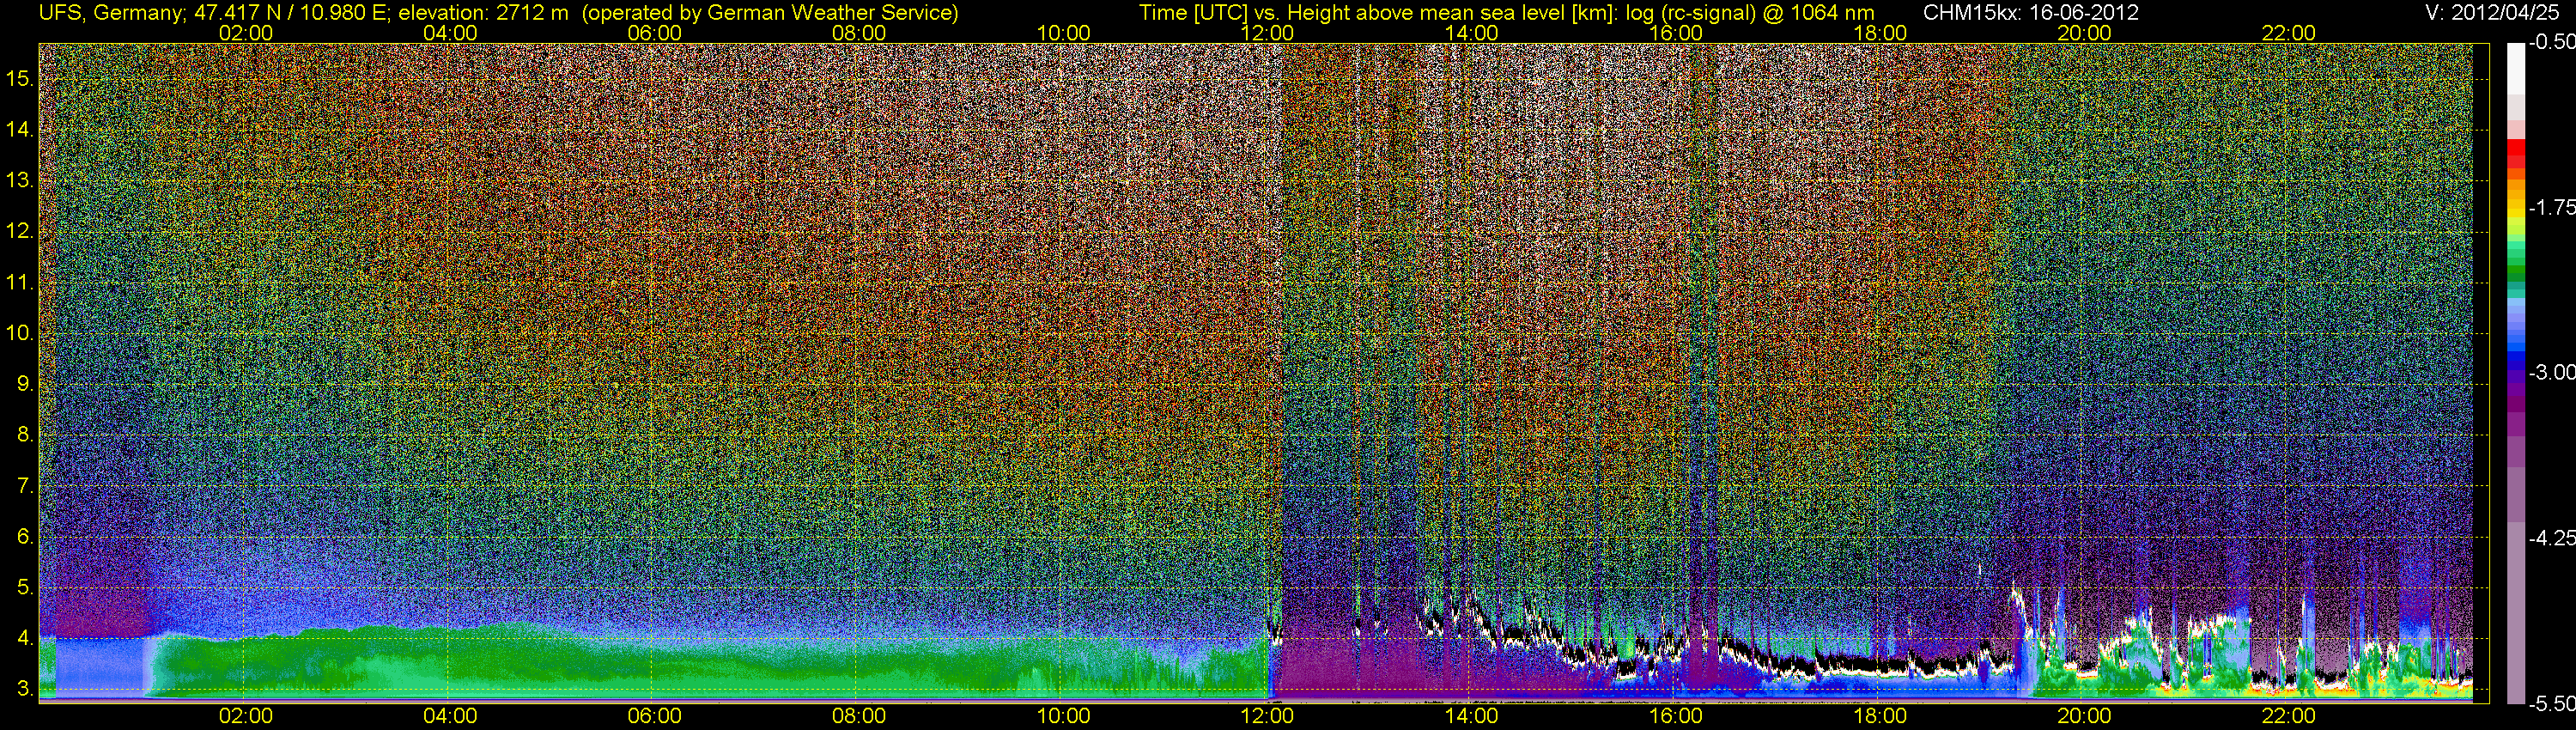This screenshot has height=730, width=2576.
Task: Select the 20:00 label on the top time axis
Action: coord(2084,33)
